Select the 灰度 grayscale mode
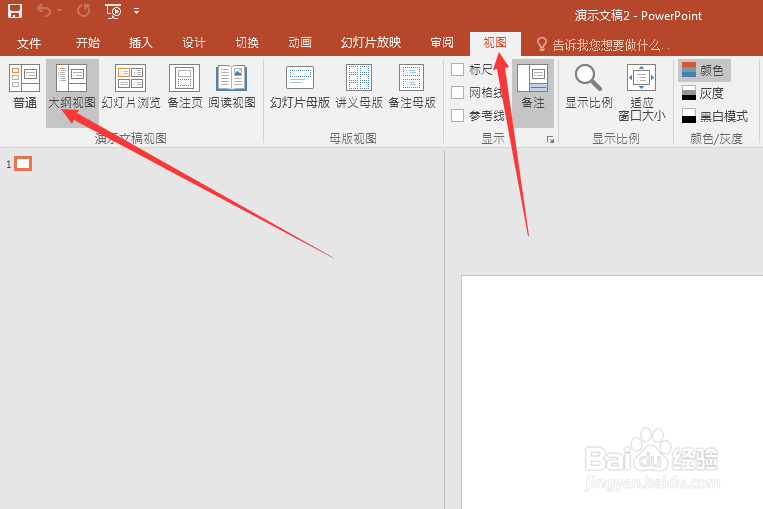The height and width of the screenshot is (509, 763). [704, 93]
